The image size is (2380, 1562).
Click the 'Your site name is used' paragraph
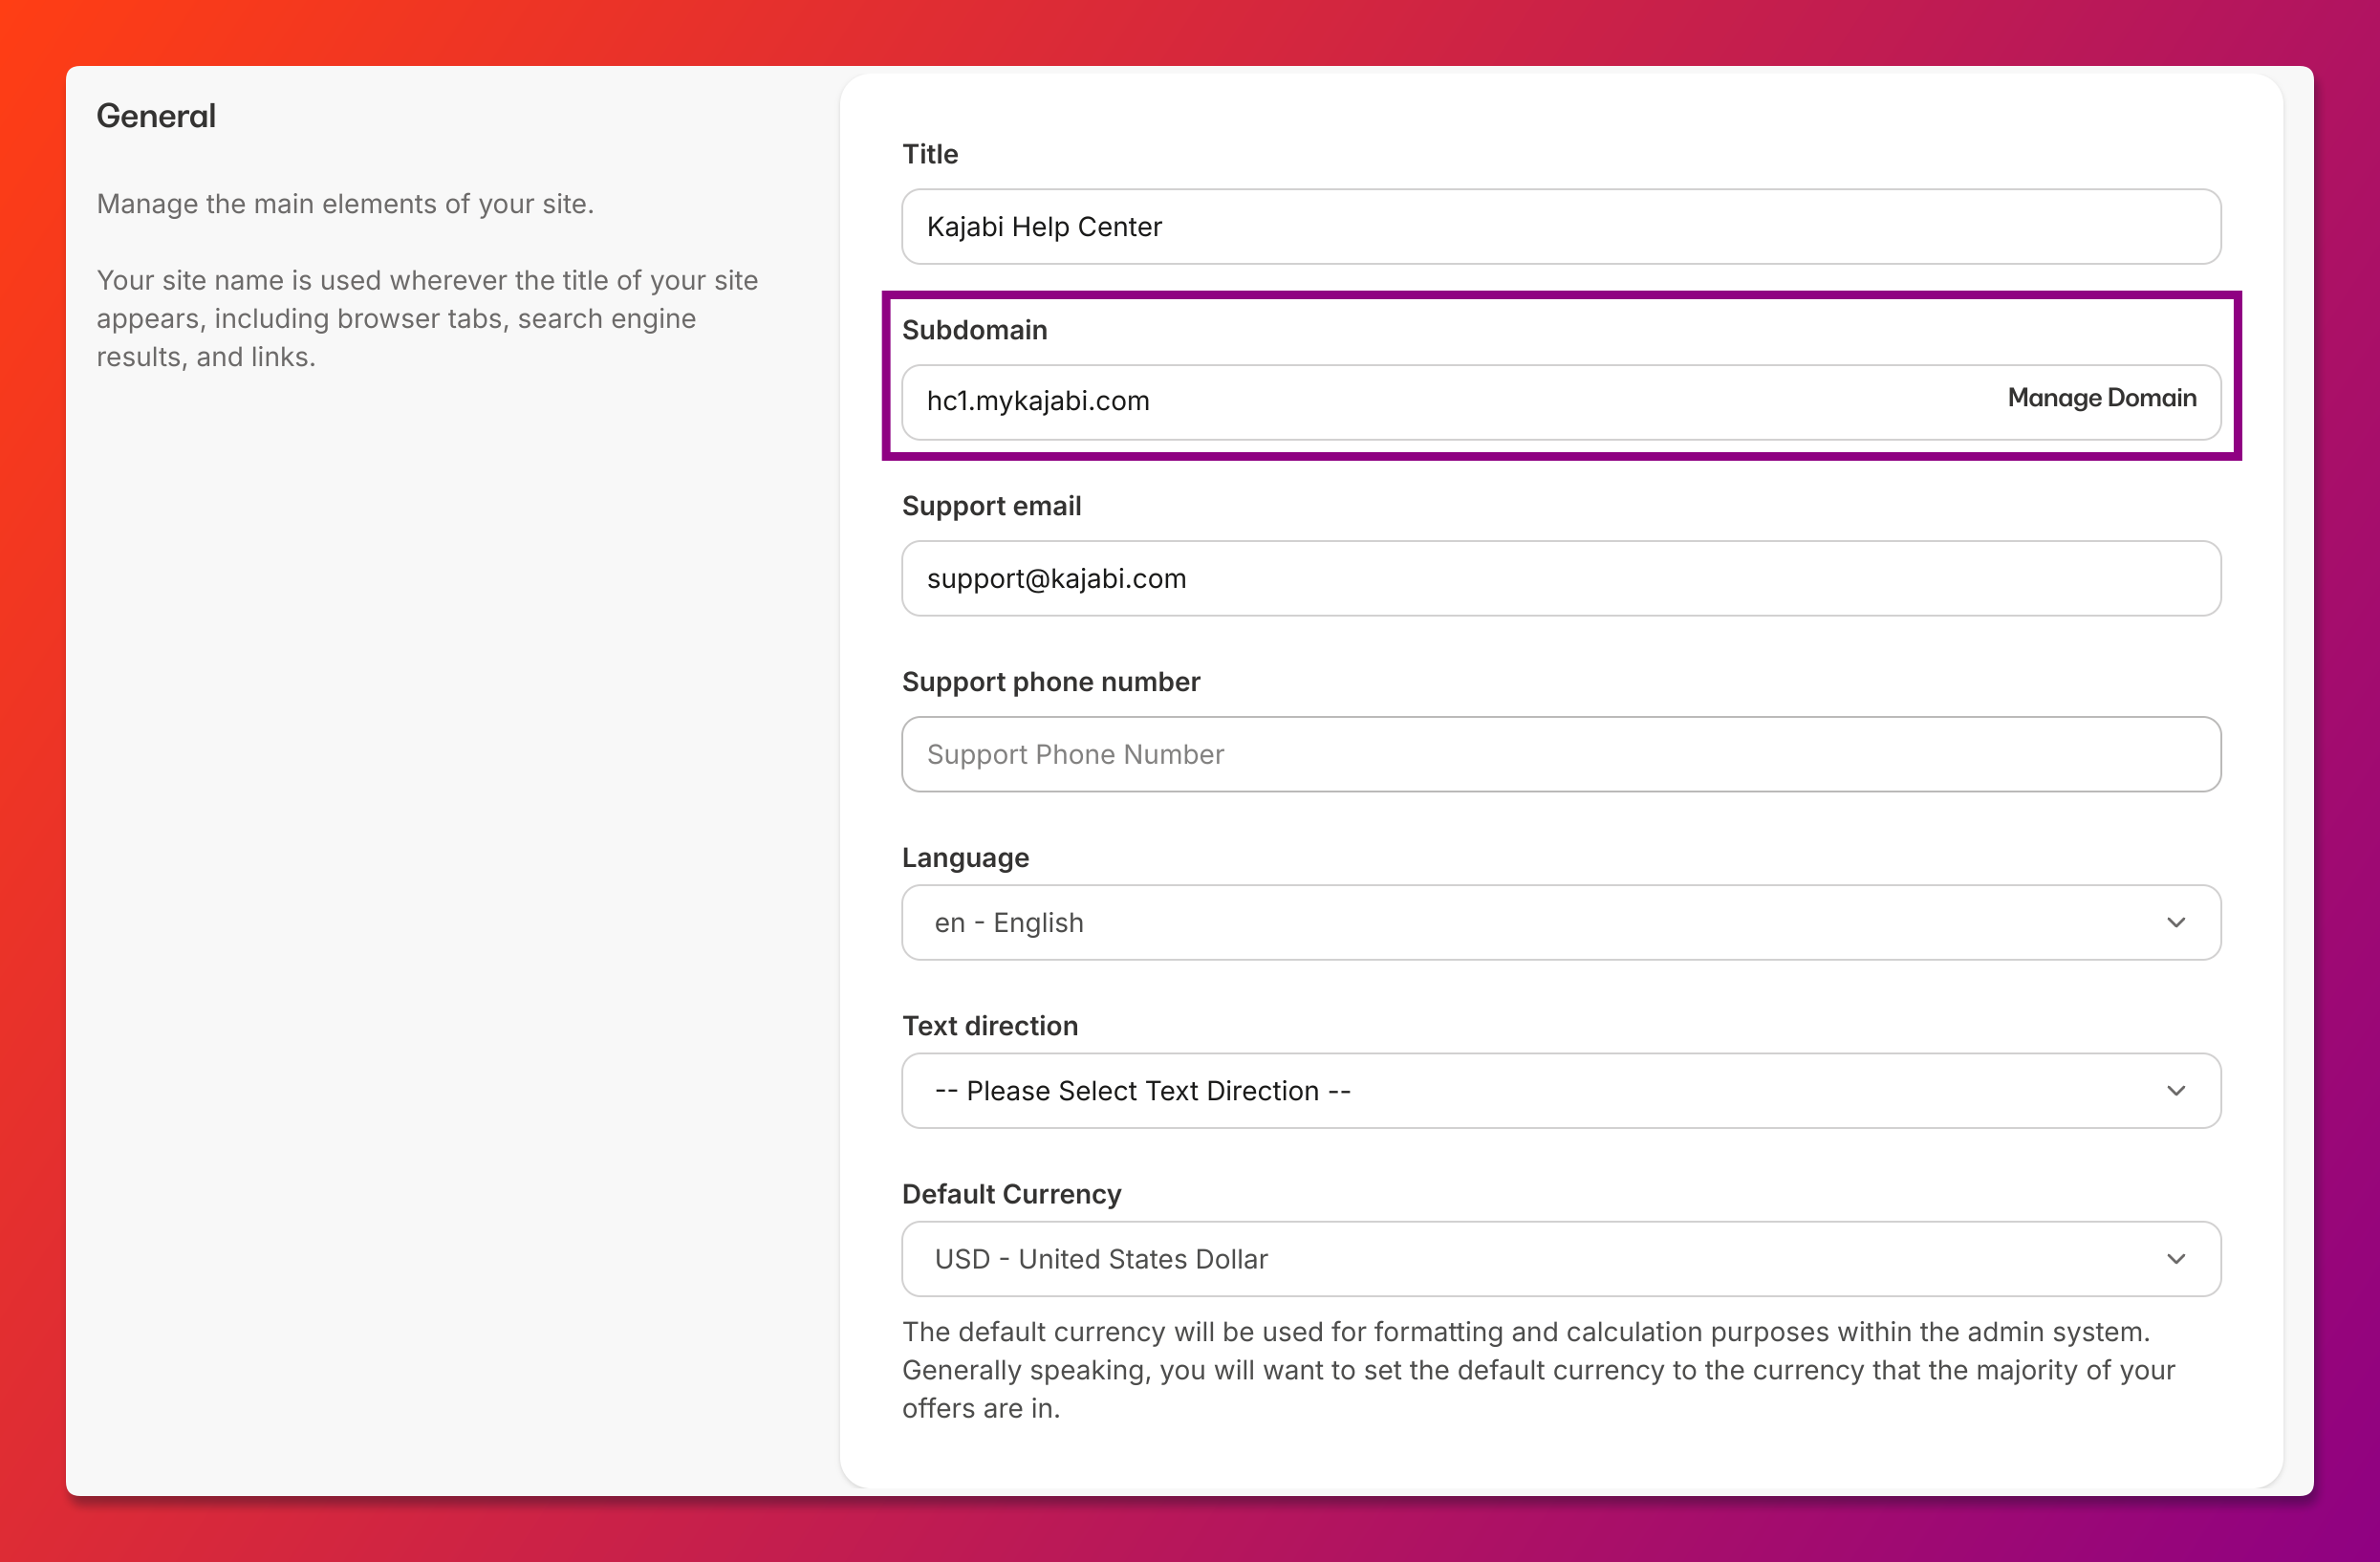427,318
